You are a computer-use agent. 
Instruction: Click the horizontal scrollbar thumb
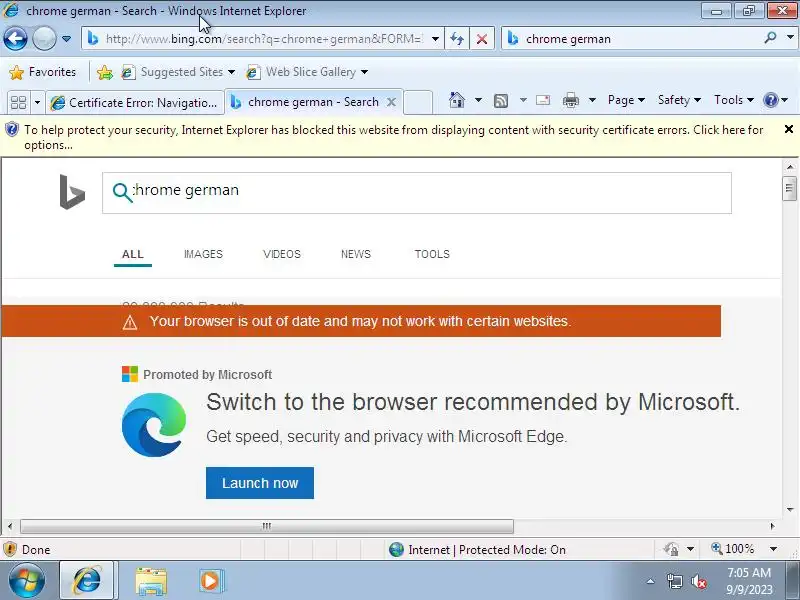point(266,526)
